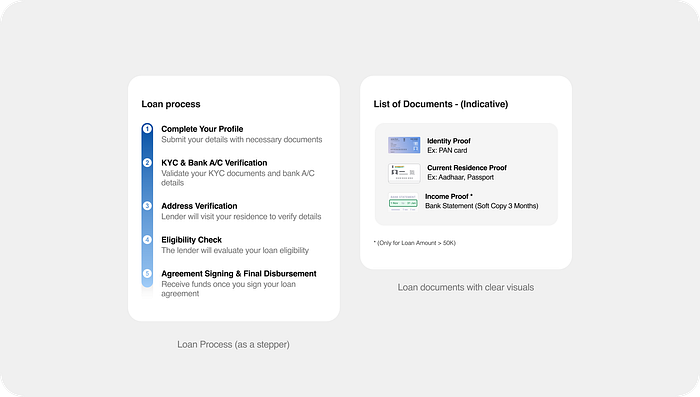This screenshot has width=700, height=397.
Task: Click the Complete Your Profile step title
Action: (x=202, y=129)
